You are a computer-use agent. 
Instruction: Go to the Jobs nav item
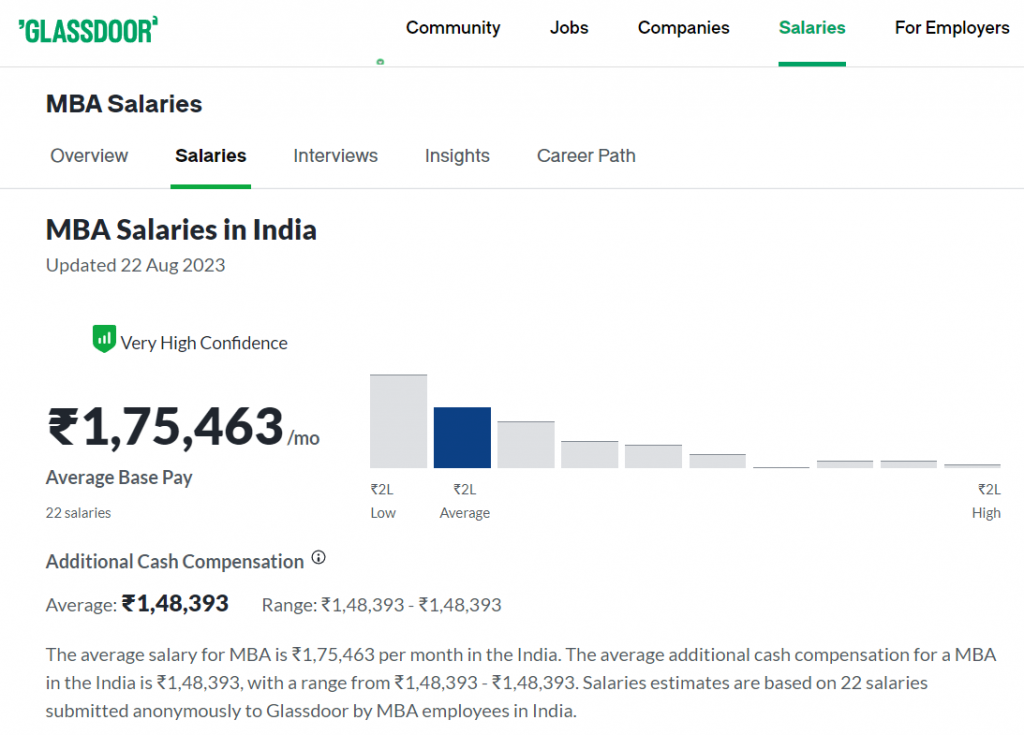point(569,27)
